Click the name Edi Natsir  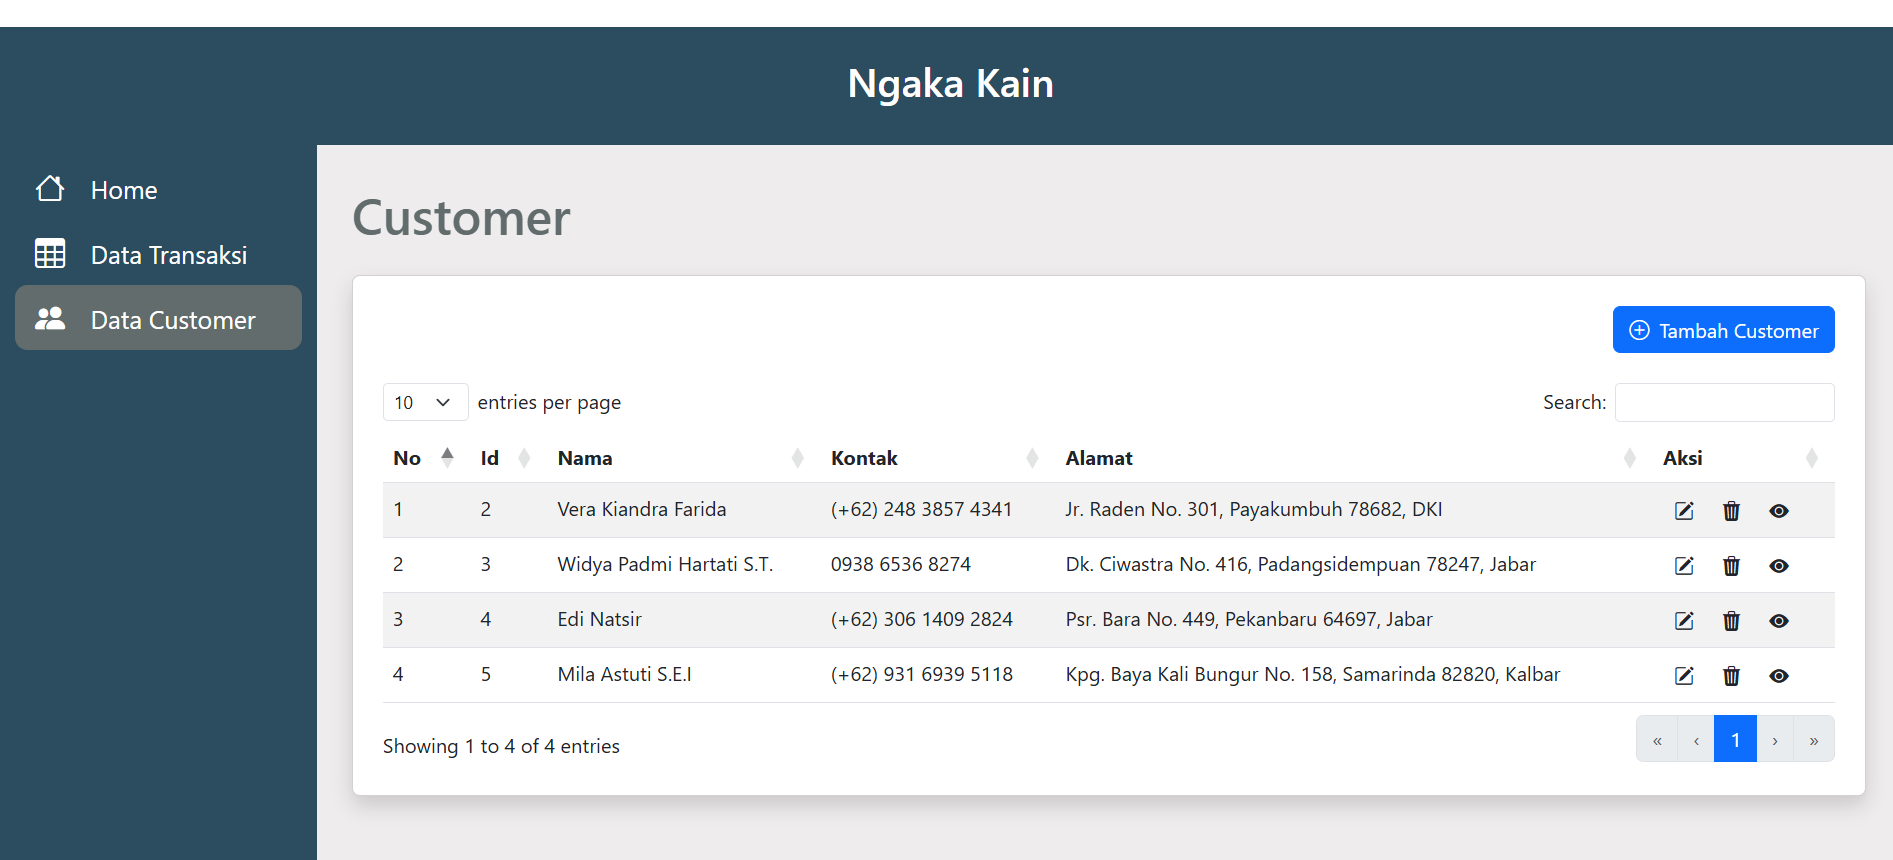pos(599,620)
